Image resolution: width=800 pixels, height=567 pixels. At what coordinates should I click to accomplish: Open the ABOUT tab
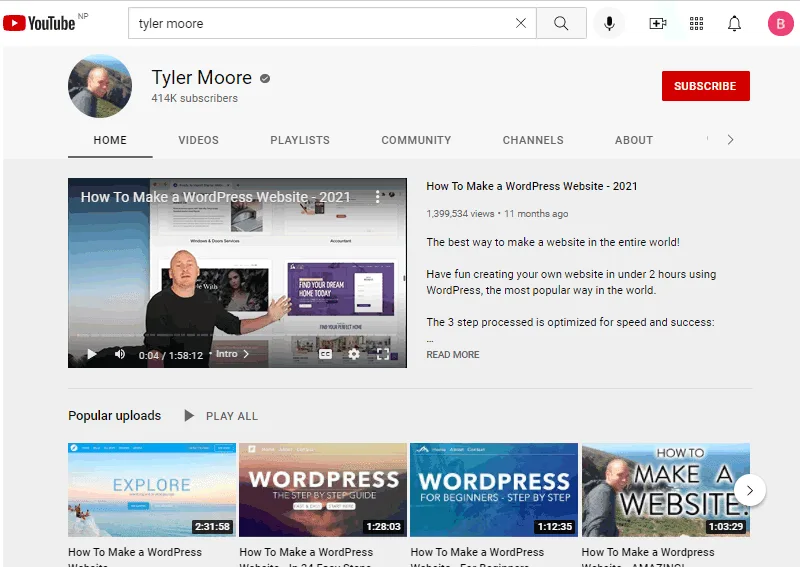point(634,140)
